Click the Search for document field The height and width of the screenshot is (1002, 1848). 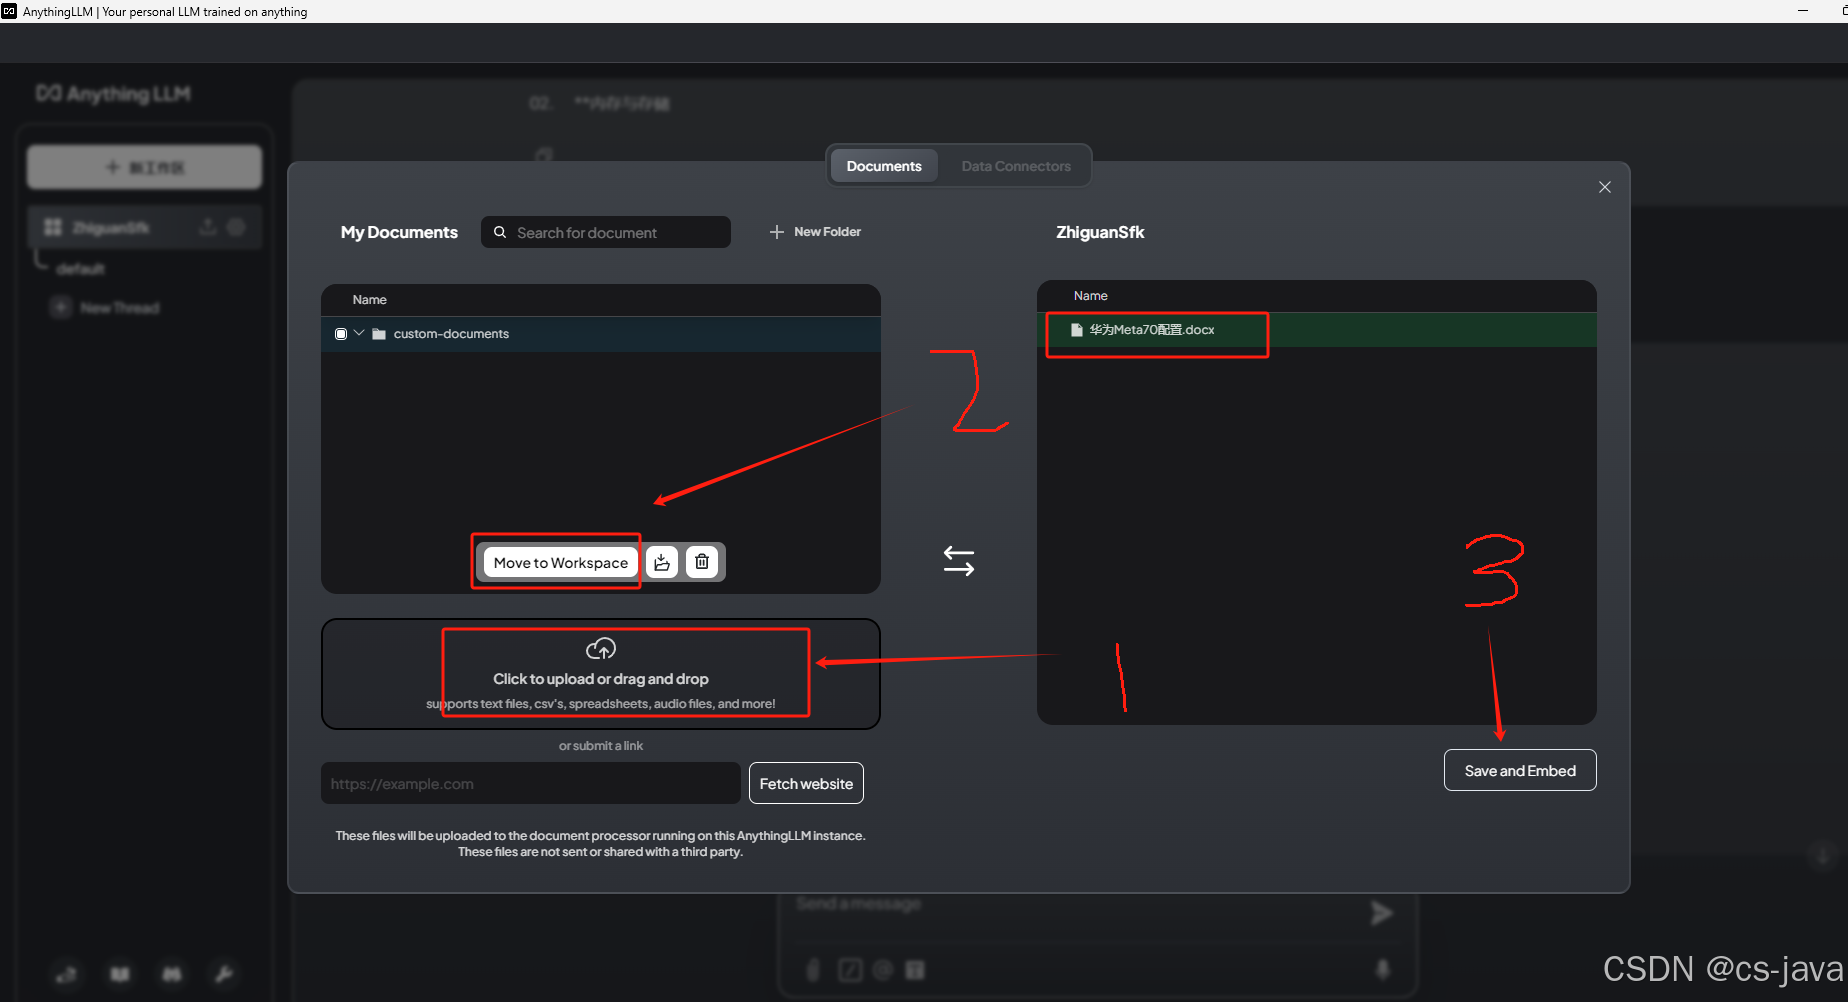click(606, 232)
